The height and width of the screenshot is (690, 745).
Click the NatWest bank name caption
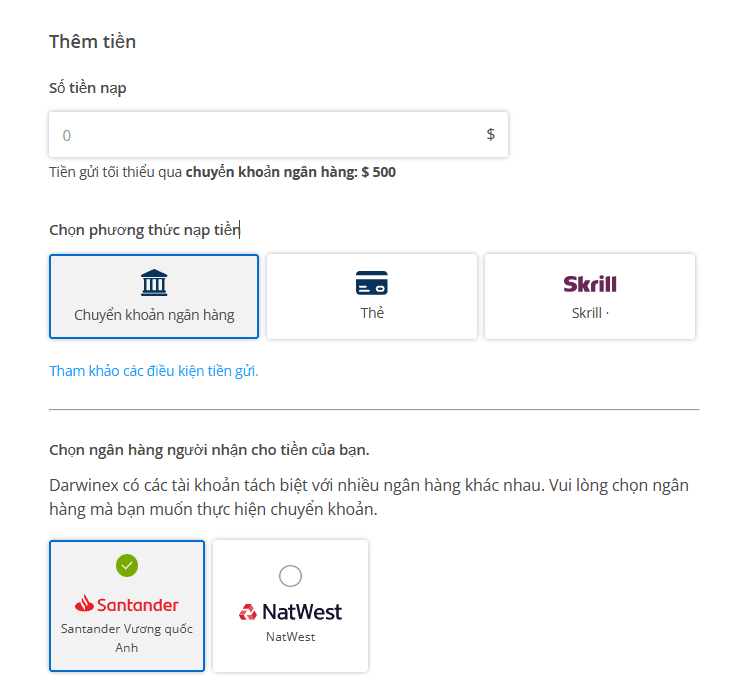(290, 637)
